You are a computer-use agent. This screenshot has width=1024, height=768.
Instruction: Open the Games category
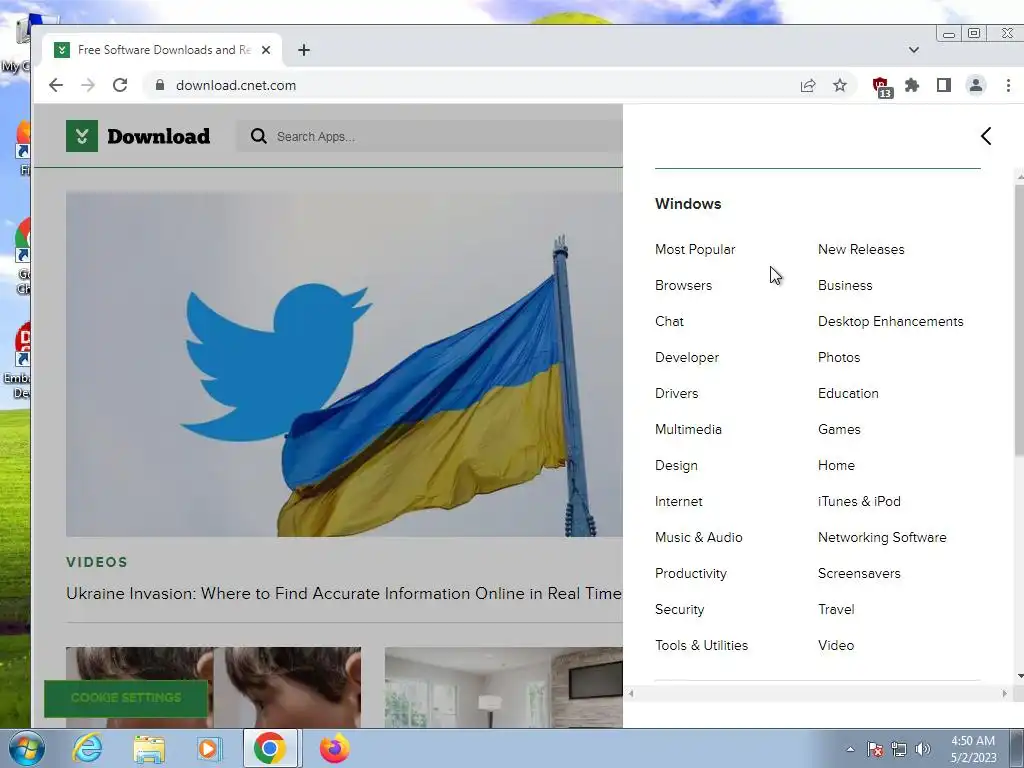[x=839, y=429]
